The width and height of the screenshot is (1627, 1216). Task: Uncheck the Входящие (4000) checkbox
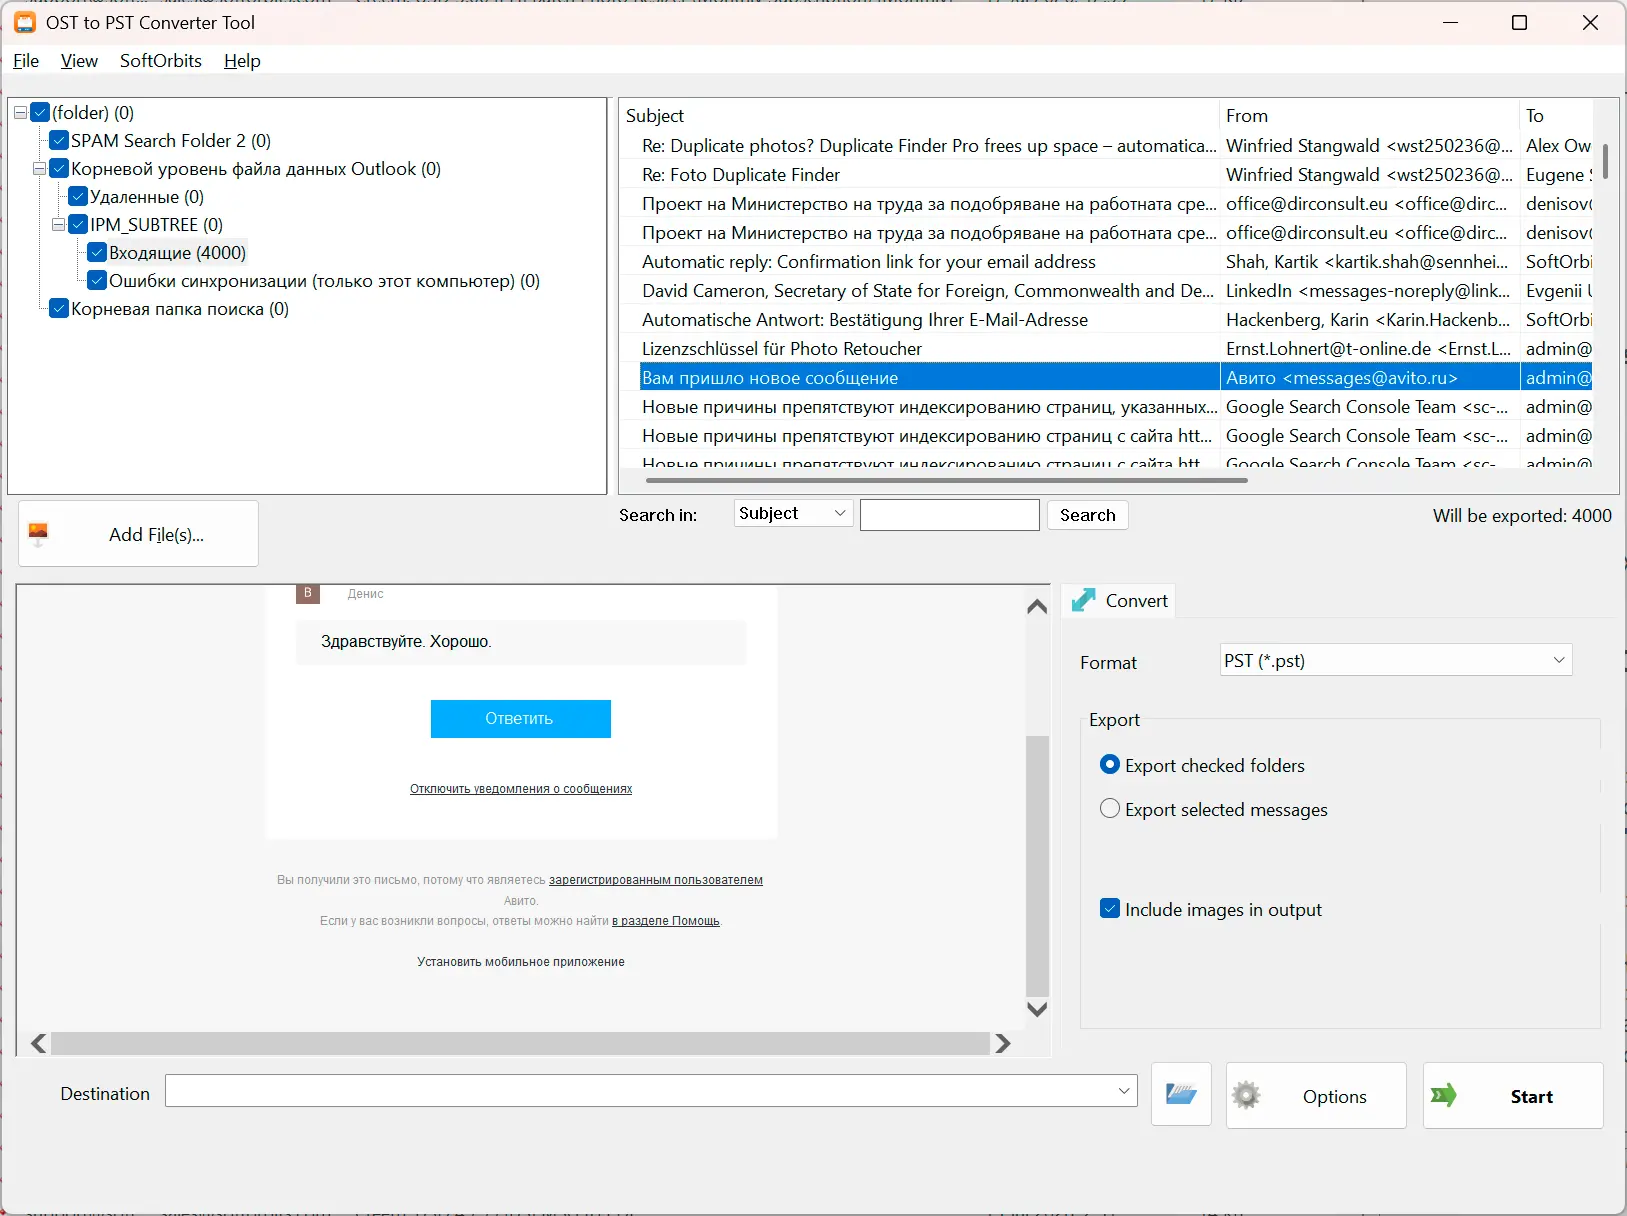coord(97,252)
